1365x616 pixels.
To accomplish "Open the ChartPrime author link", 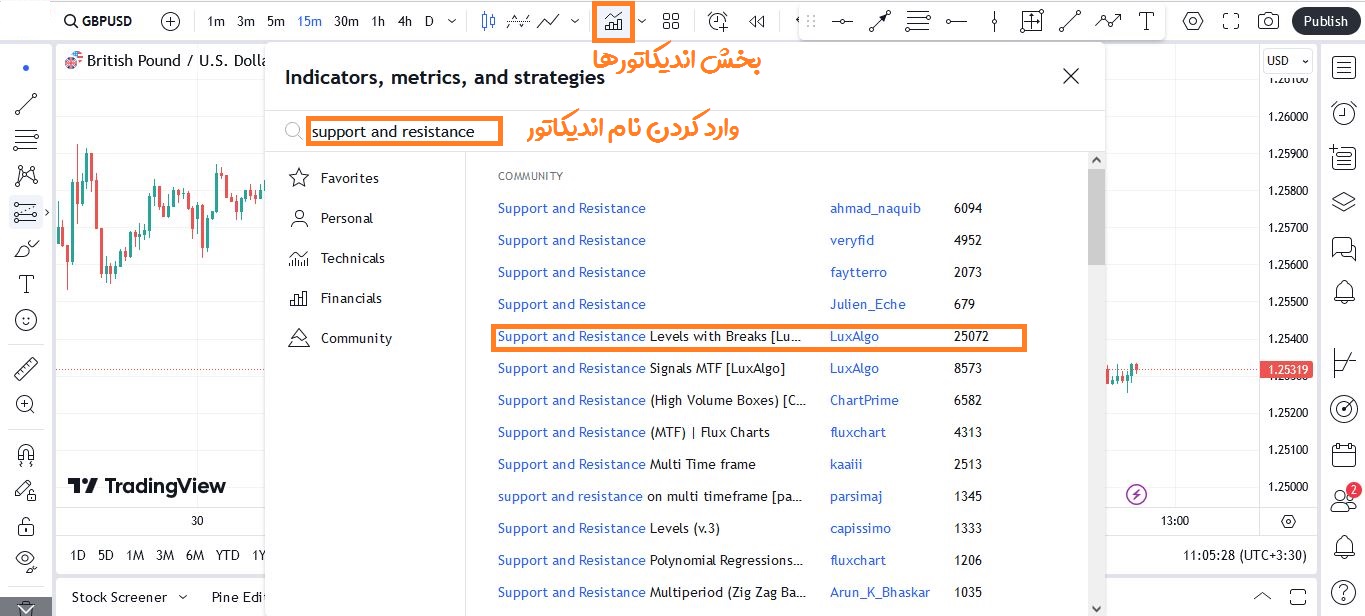I will (x=864, y=400).
